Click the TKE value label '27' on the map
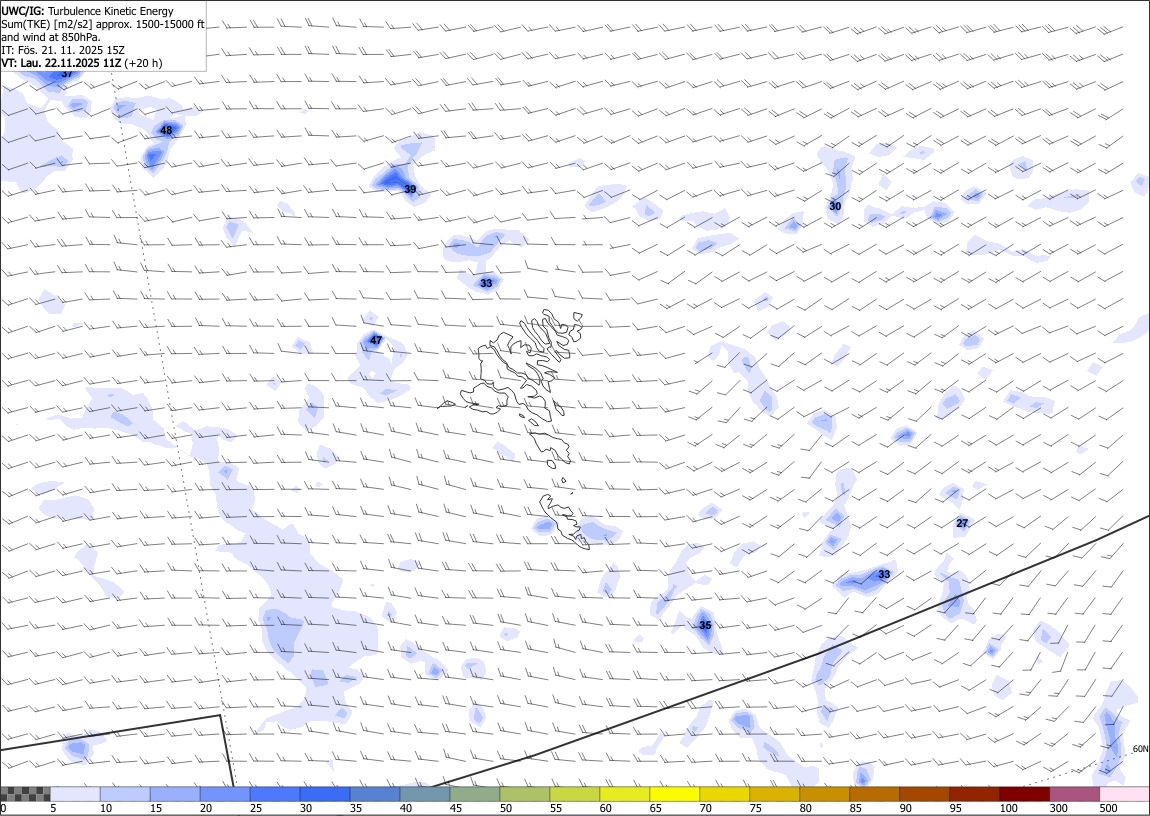Image resolution: width=1150 pixels, height=816 pixels. (x=962, y=523)
